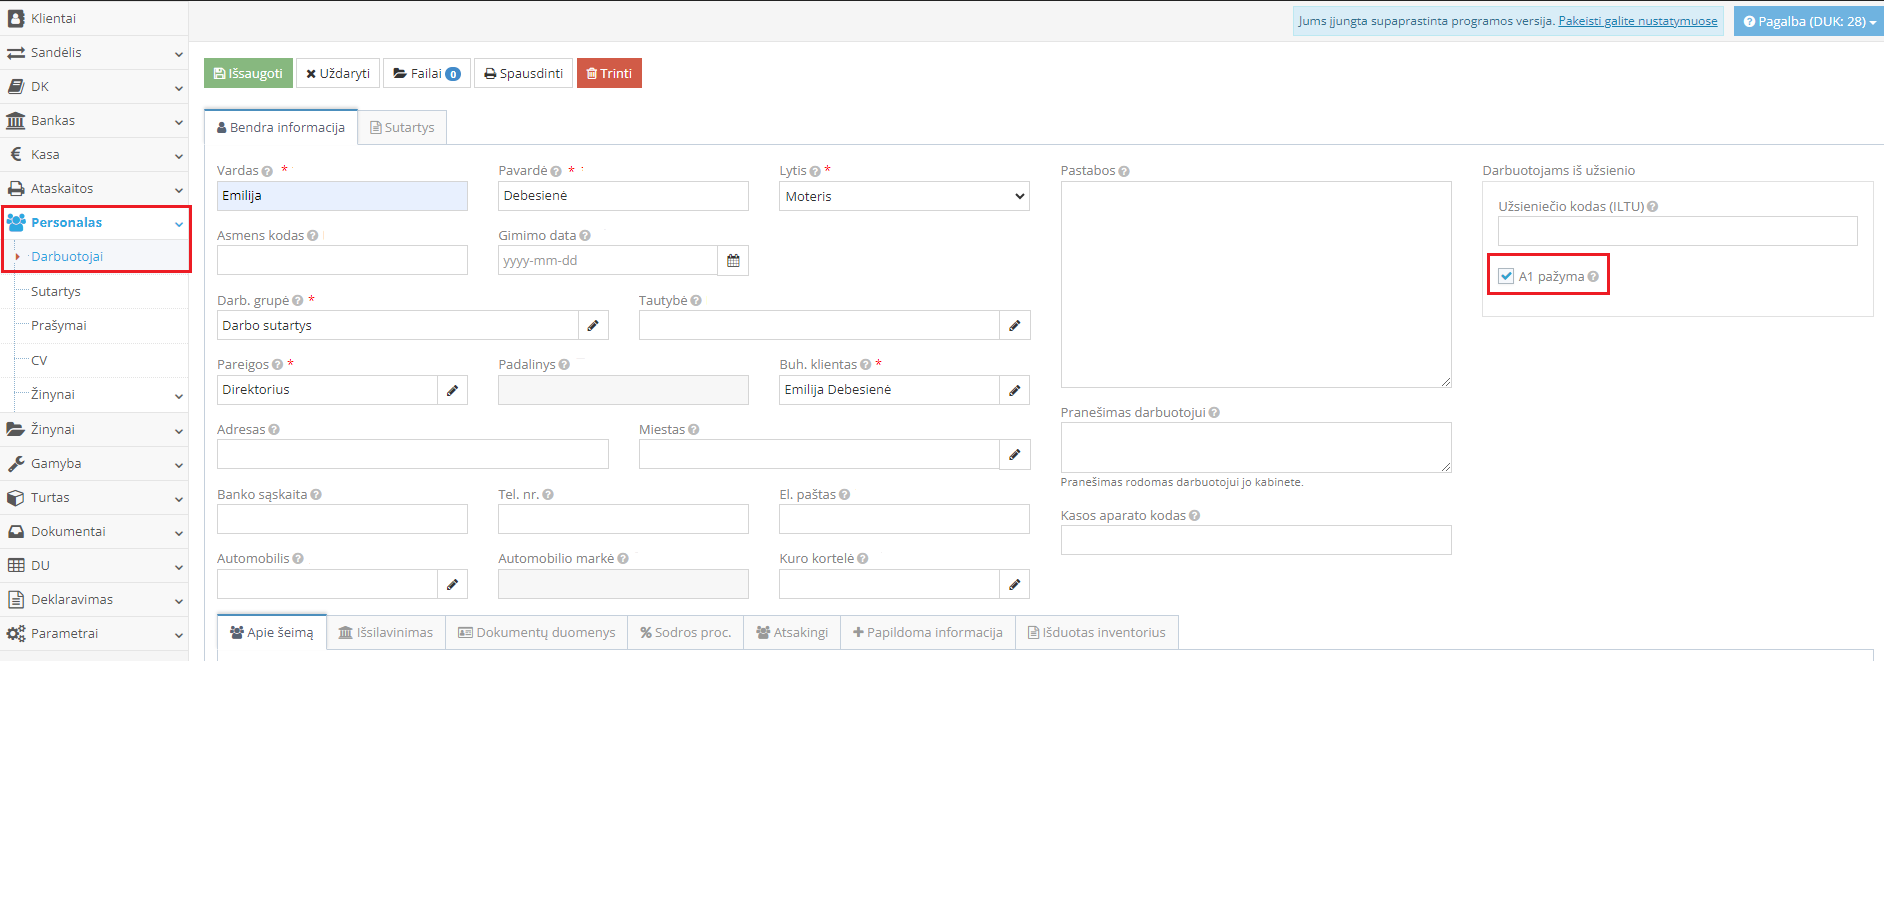Screen dimensions: 1884x921
Task: Expand the Sandėlis sidebar menu
Action: tap(94, 53)
